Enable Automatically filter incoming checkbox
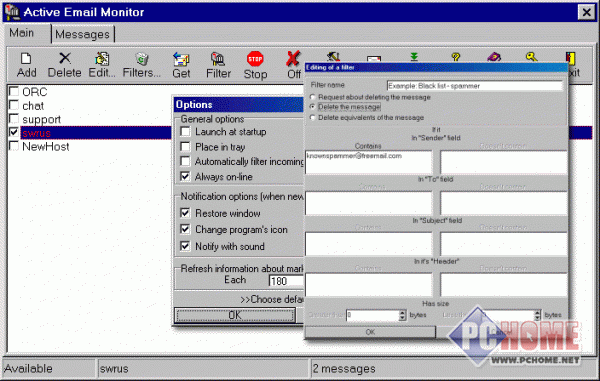600x381 pixels. pyautogui.click(x=185, y=161)
